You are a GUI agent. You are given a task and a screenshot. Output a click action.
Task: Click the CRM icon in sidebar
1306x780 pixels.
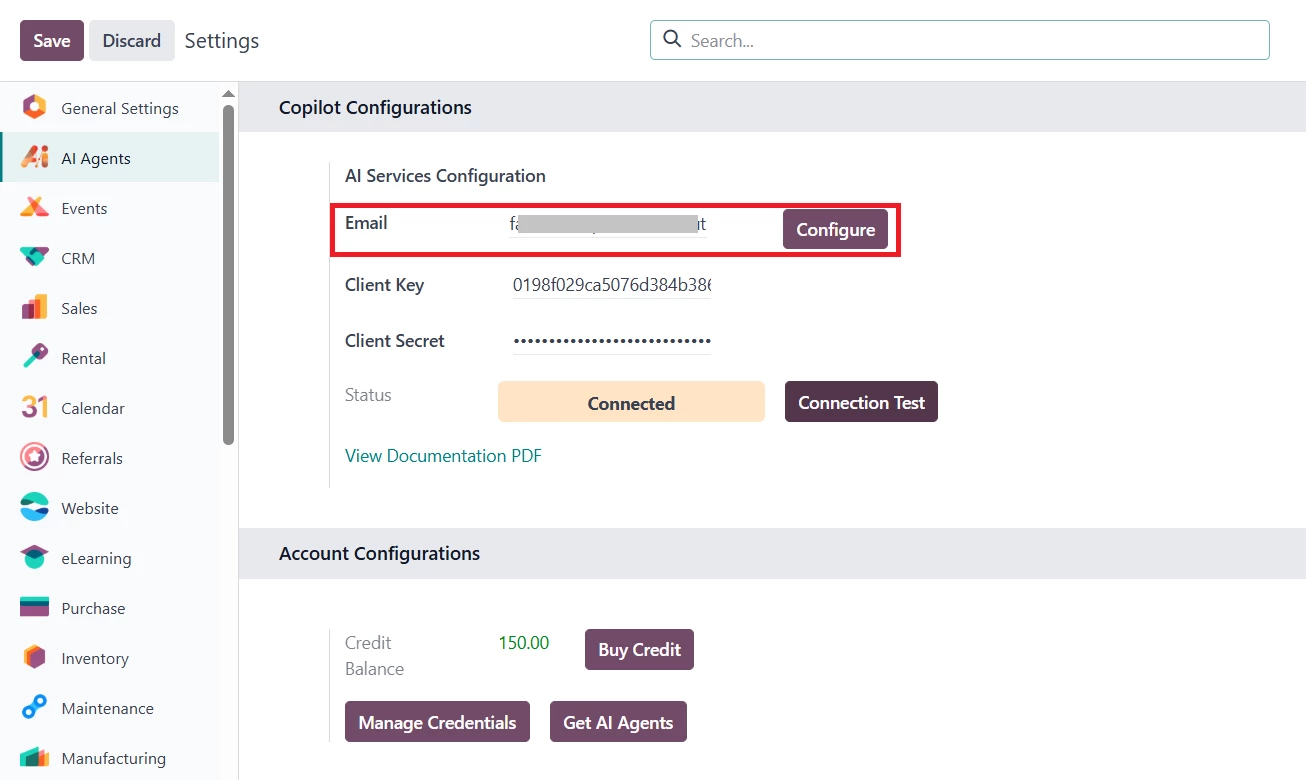click(x=34, y=258)
